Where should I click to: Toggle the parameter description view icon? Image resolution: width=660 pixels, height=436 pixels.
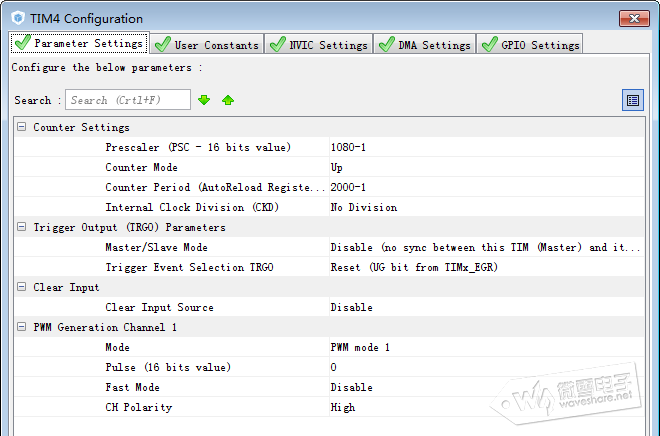coord(632,100)
